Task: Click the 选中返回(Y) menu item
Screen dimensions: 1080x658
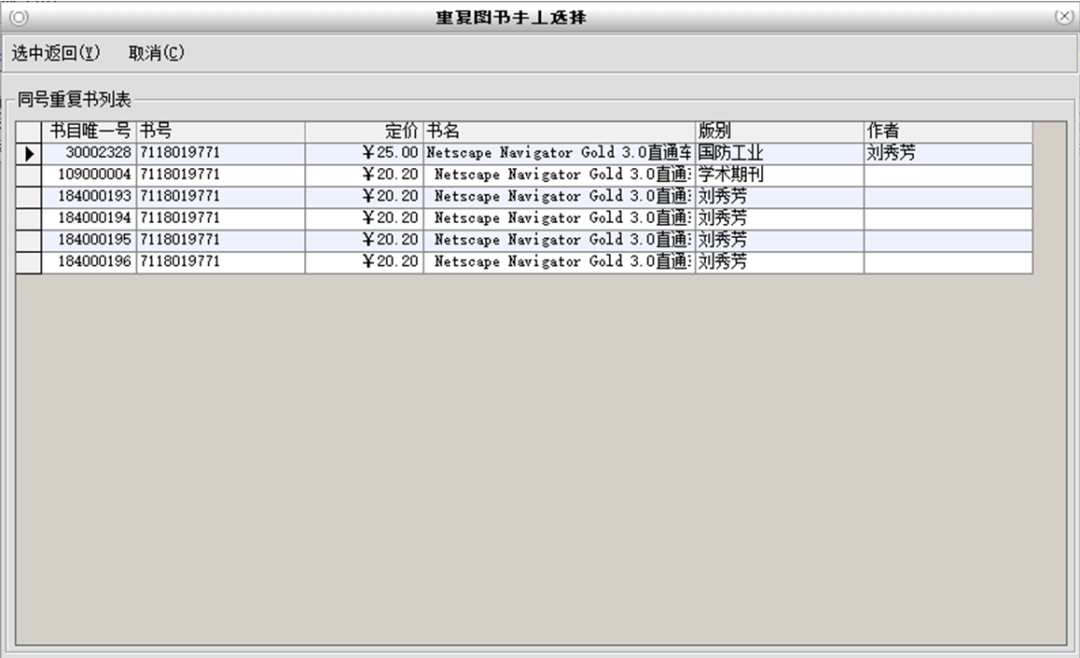Action: tap(56, 53)
